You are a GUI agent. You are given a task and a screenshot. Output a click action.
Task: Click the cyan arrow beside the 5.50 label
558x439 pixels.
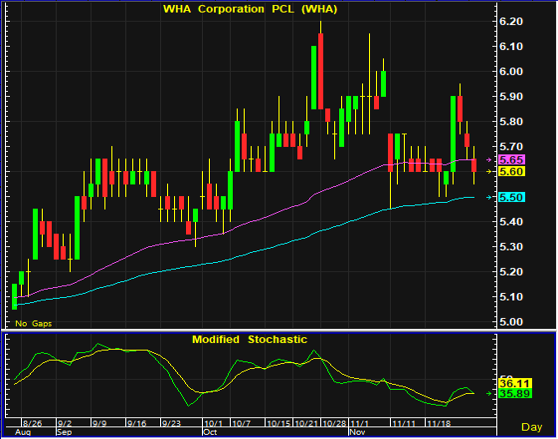[489, 197]
